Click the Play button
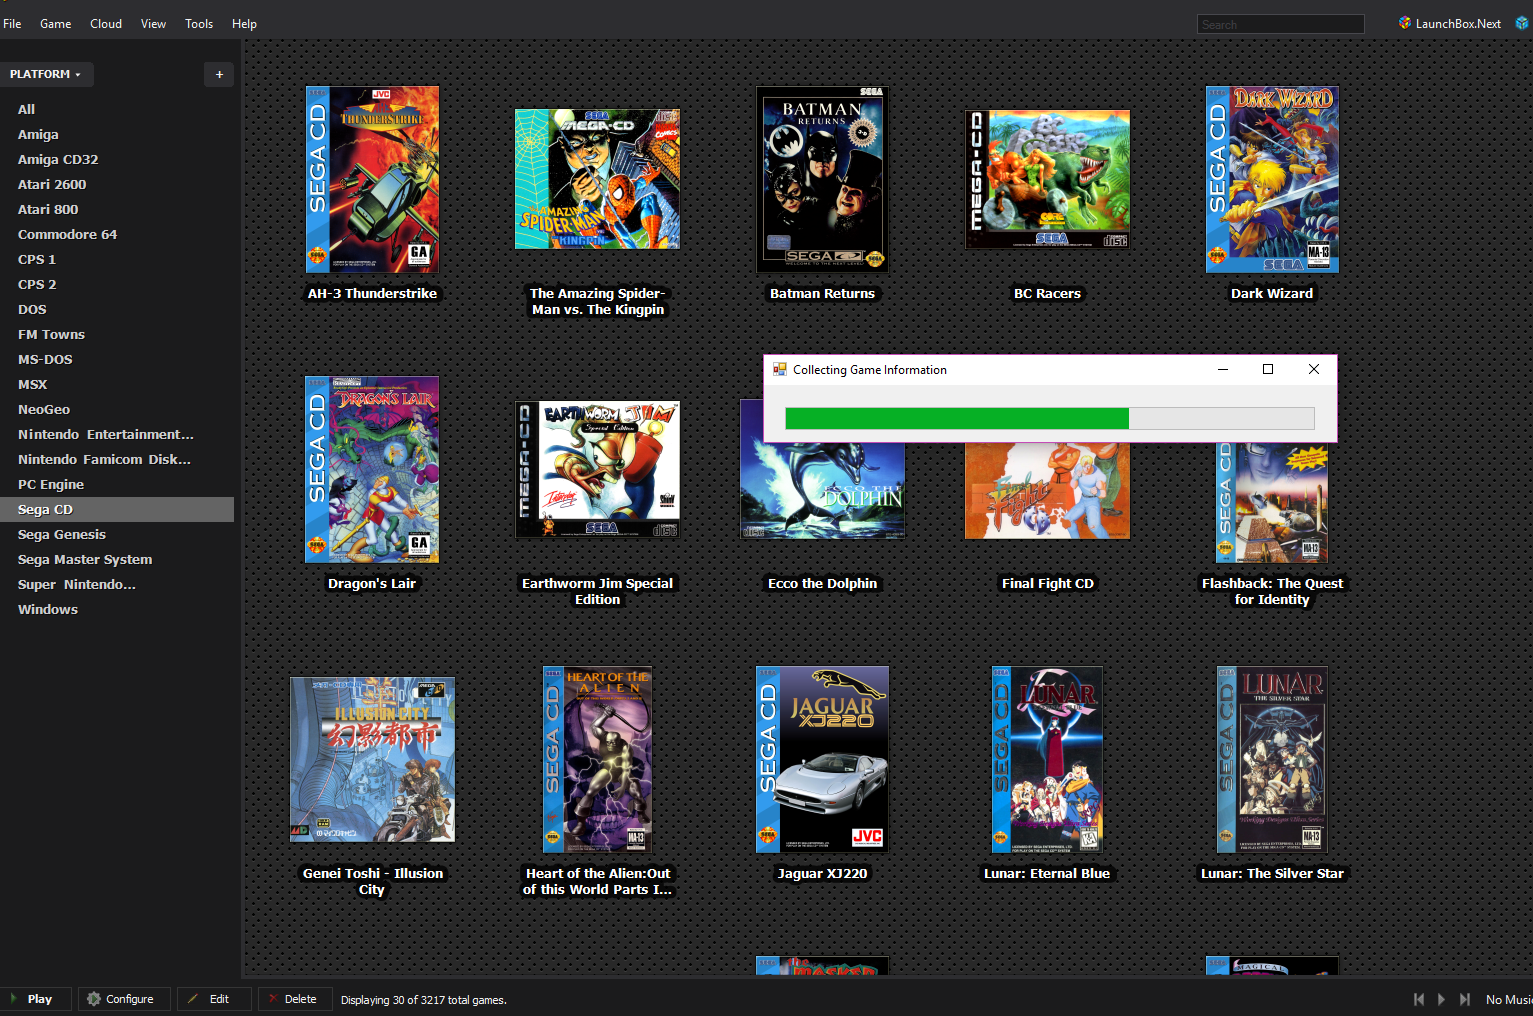 tap(36, 999)
